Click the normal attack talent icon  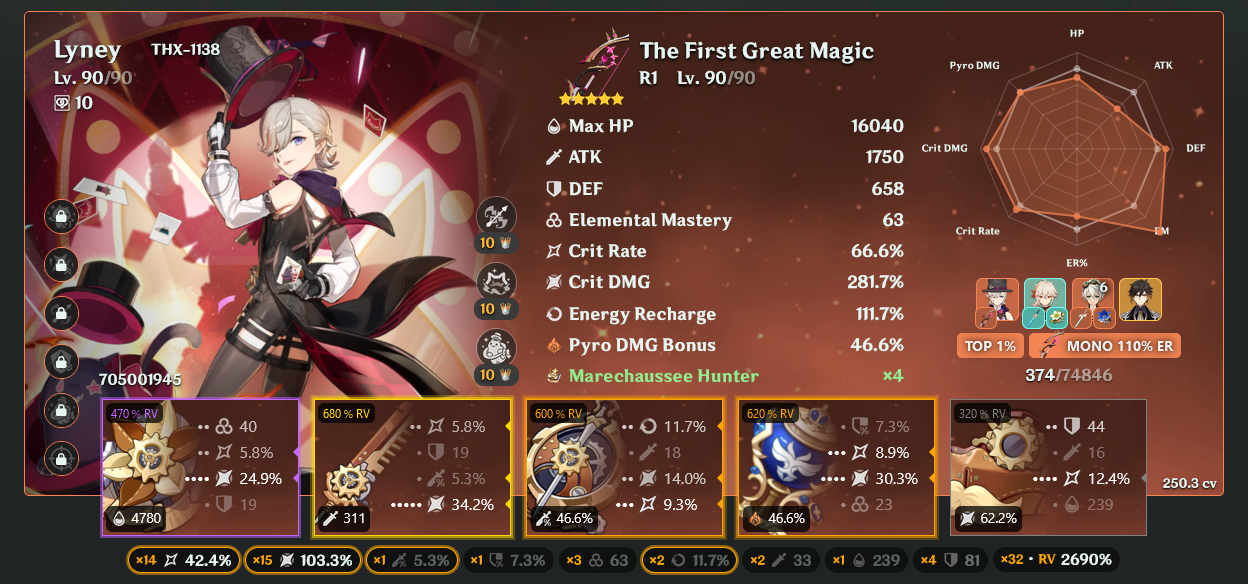click(496, 214)
